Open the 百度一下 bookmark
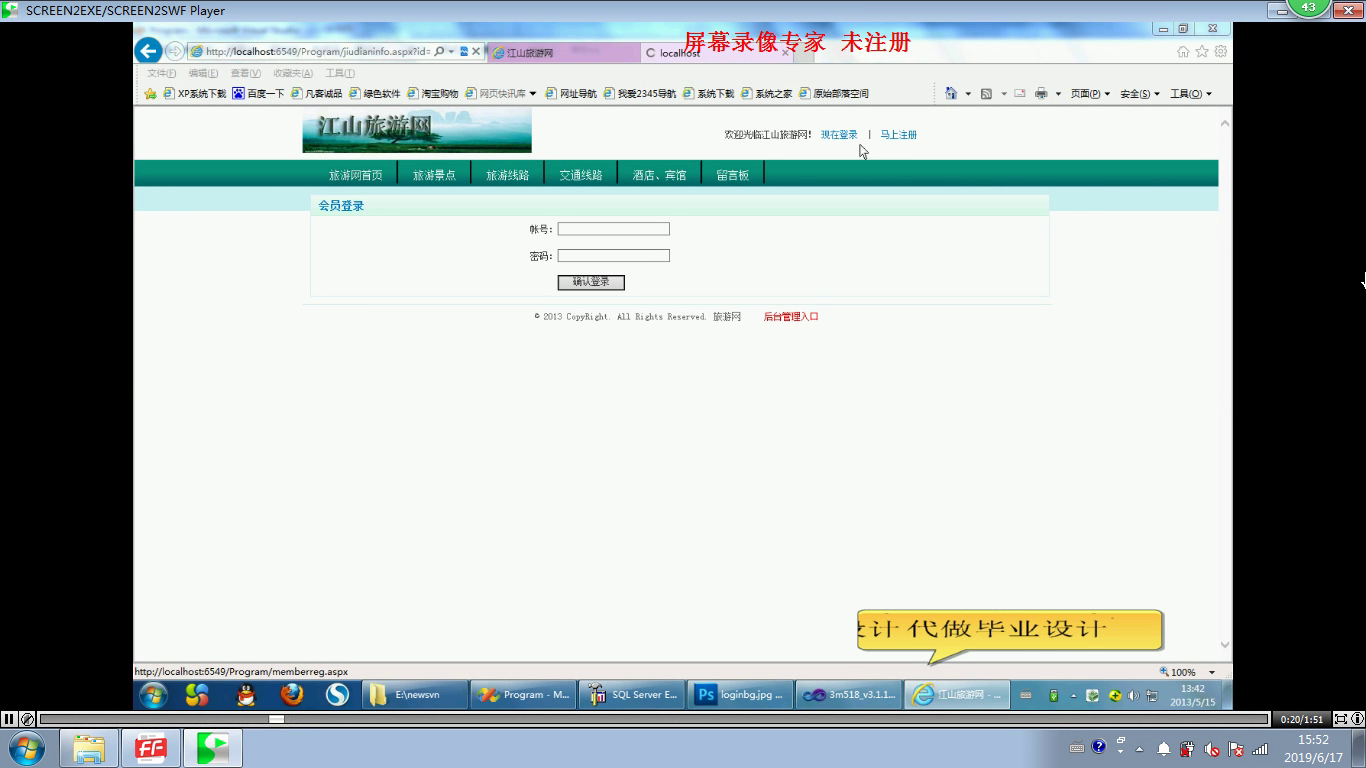 [258, 94]
